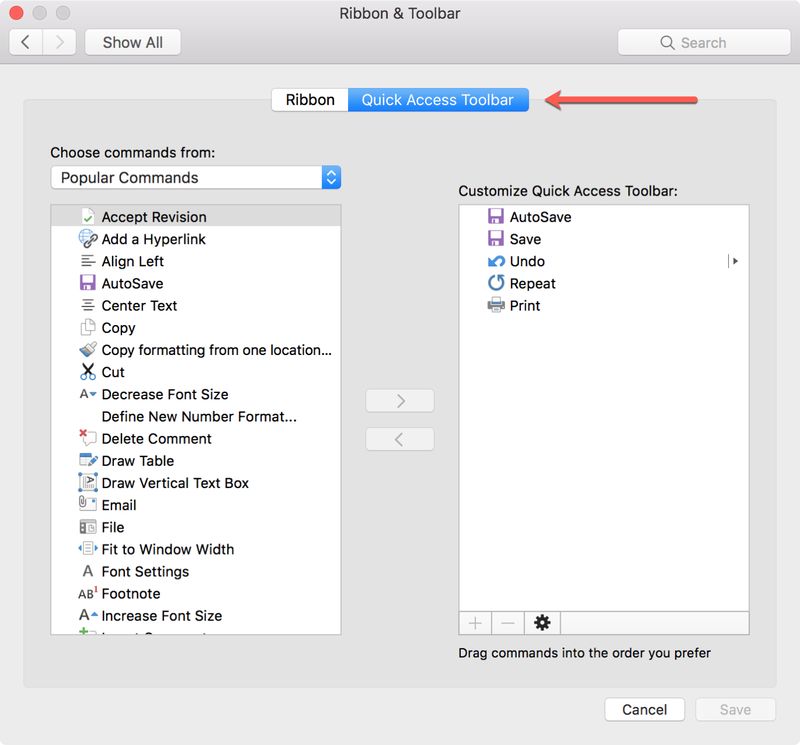Pick the Copy formatting paintbrush icon

click(x=88, y=350)
